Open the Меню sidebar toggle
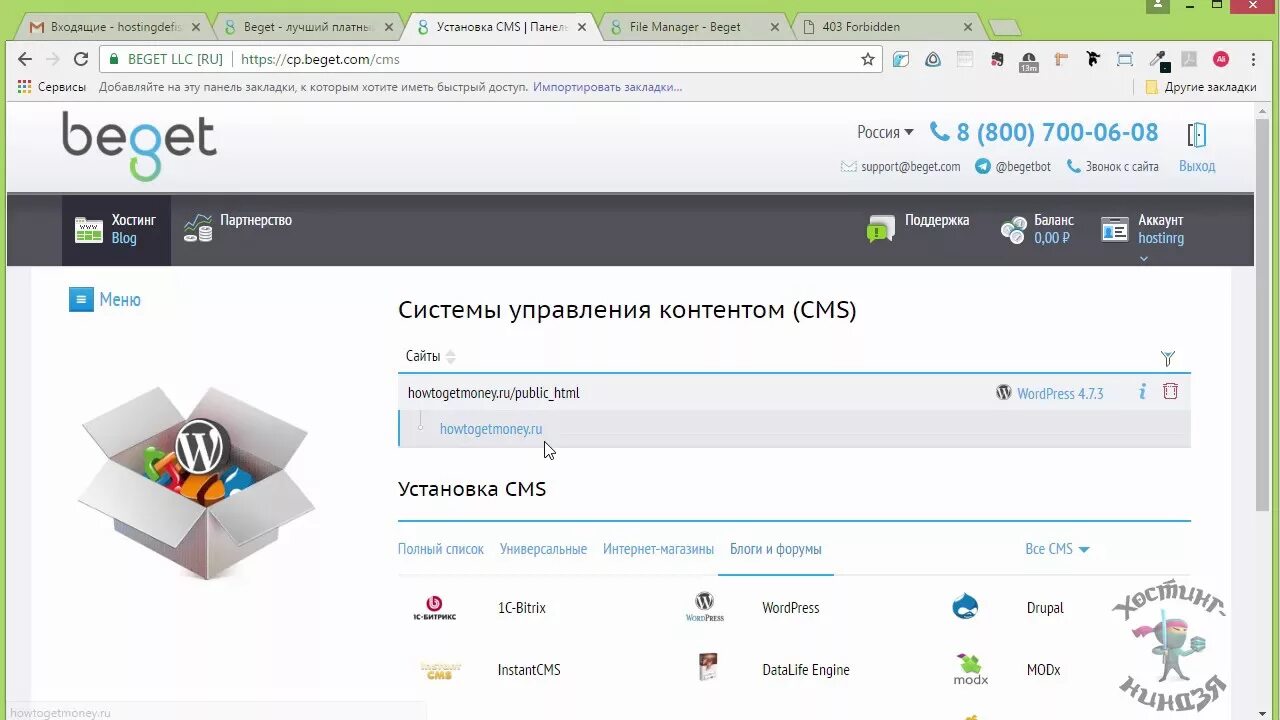The height and width of the screenshot is (720, 1280). tap(105, 299)
